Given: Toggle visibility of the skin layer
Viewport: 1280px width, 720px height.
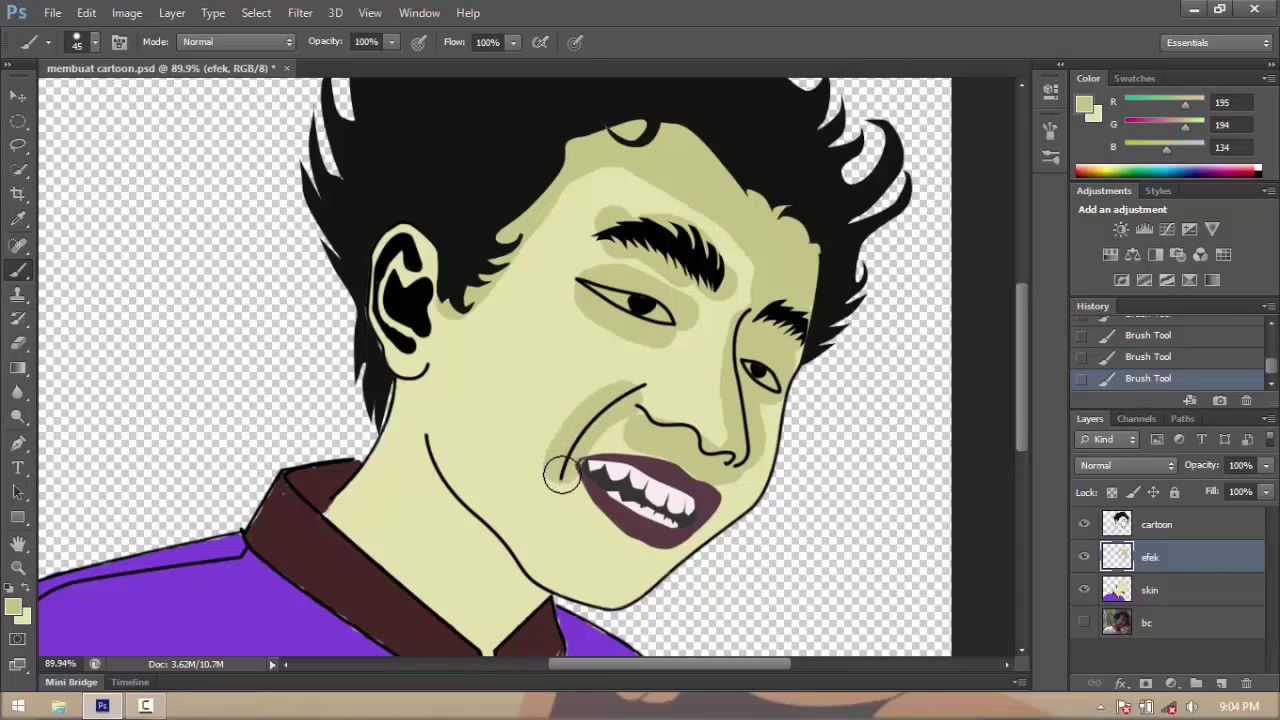Looking at the screenshot, I should (1084, 590).
